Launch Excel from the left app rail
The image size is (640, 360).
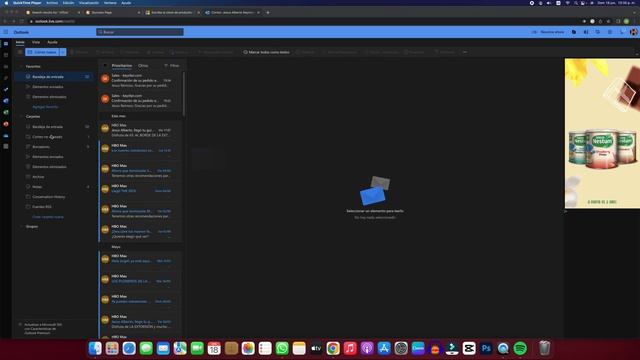pos(6,112)
